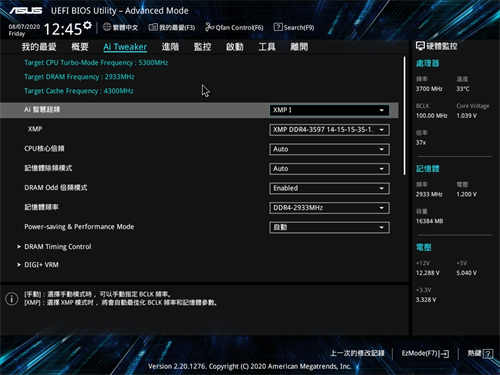Viewport: 500px width, 375px height.
Task: Click Target Cache Frequency : 4300MHz text
Action: 79,91
